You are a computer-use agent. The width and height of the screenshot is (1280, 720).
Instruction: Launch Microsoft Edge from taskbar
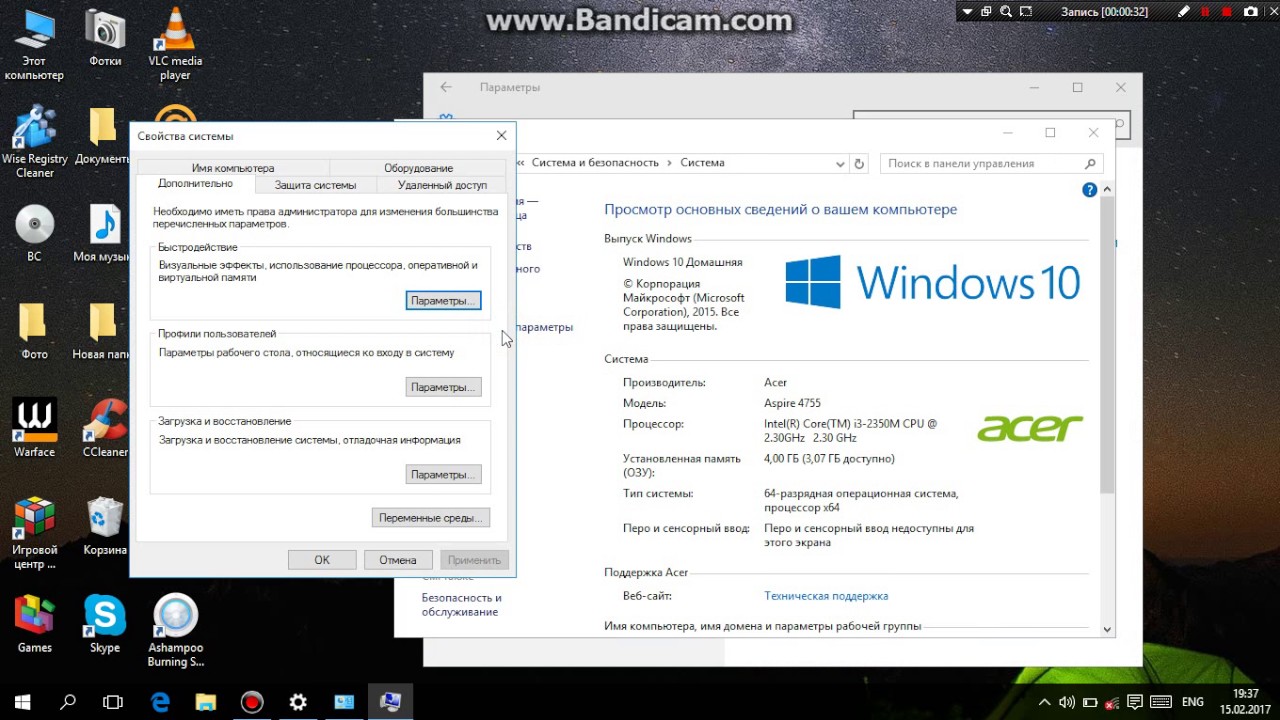(x=160, y=702)
